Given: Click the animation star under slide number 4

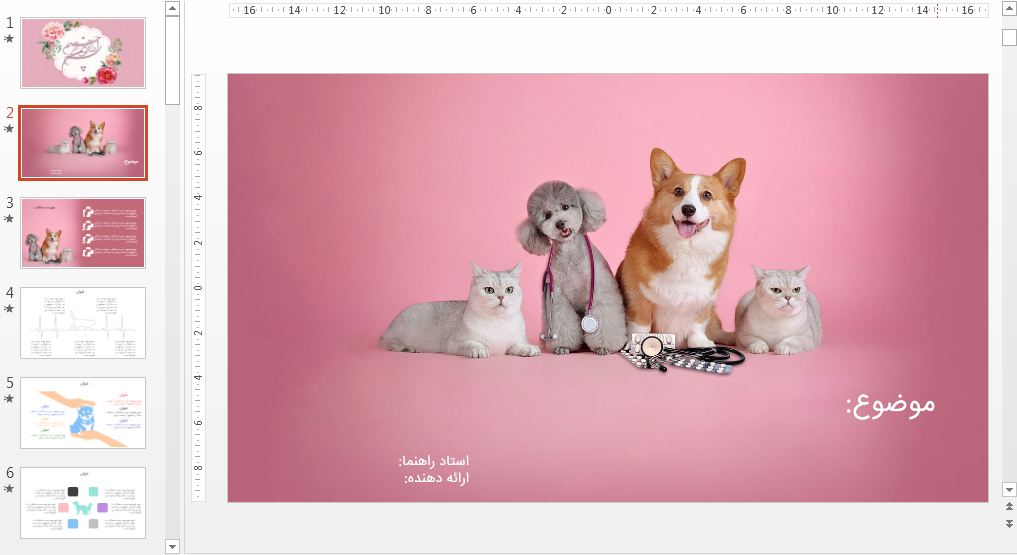Looking at the screenshot, I should click(x=9, y=309).
